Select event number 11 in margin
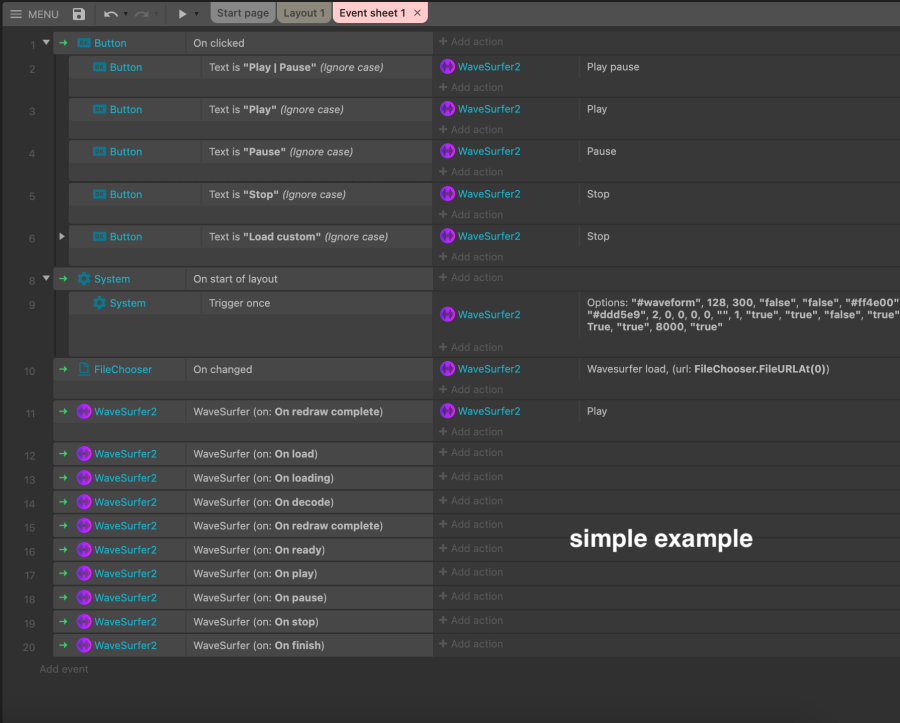The height and width of the screenshot is (723, 900). pyautogui.click(x=30, y=413)
